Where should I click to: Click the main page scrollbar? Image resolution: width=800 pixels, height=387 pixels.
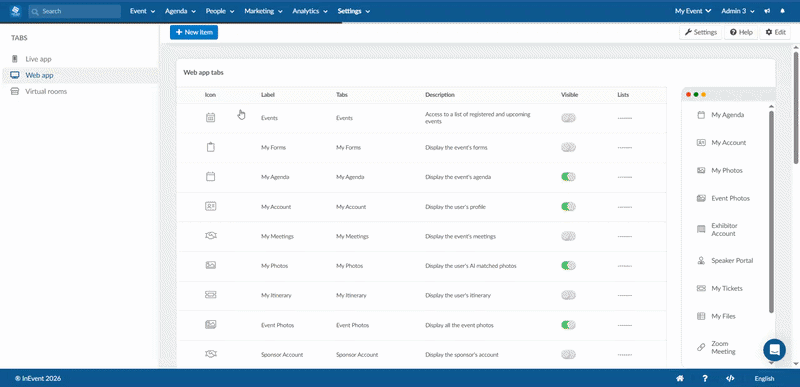click(x=795, y=107)
